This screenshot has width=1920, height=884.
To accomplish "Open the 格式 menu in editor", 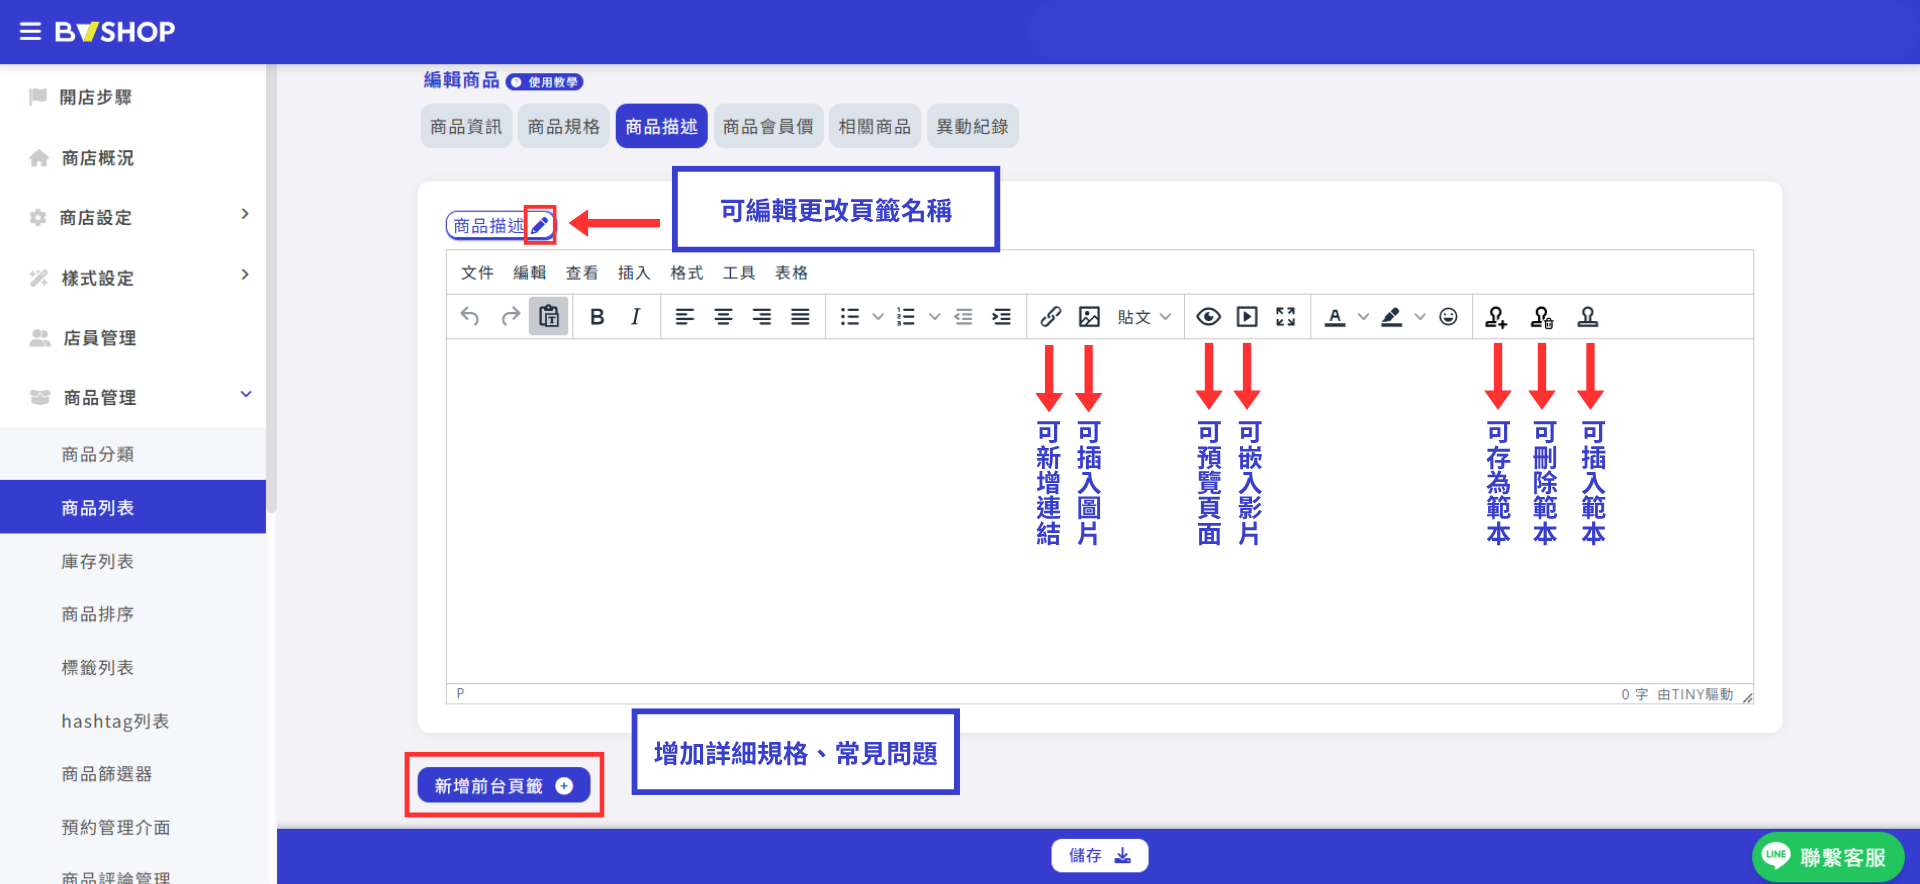I will coord(687,273).
